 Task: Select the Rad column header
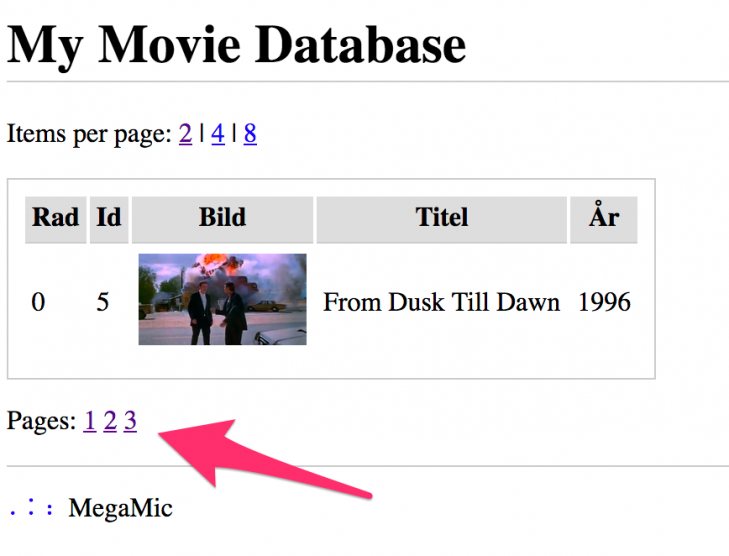[x=56, y=219]
